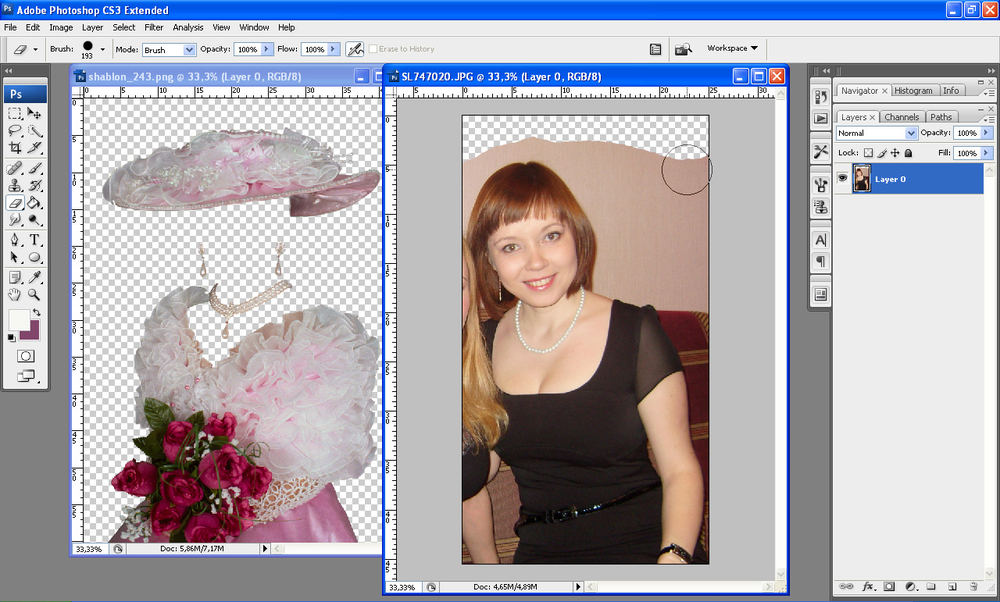The image size is (1000, 602).
Task: Delete layer using the trash icon
Action: pos(974,586)
